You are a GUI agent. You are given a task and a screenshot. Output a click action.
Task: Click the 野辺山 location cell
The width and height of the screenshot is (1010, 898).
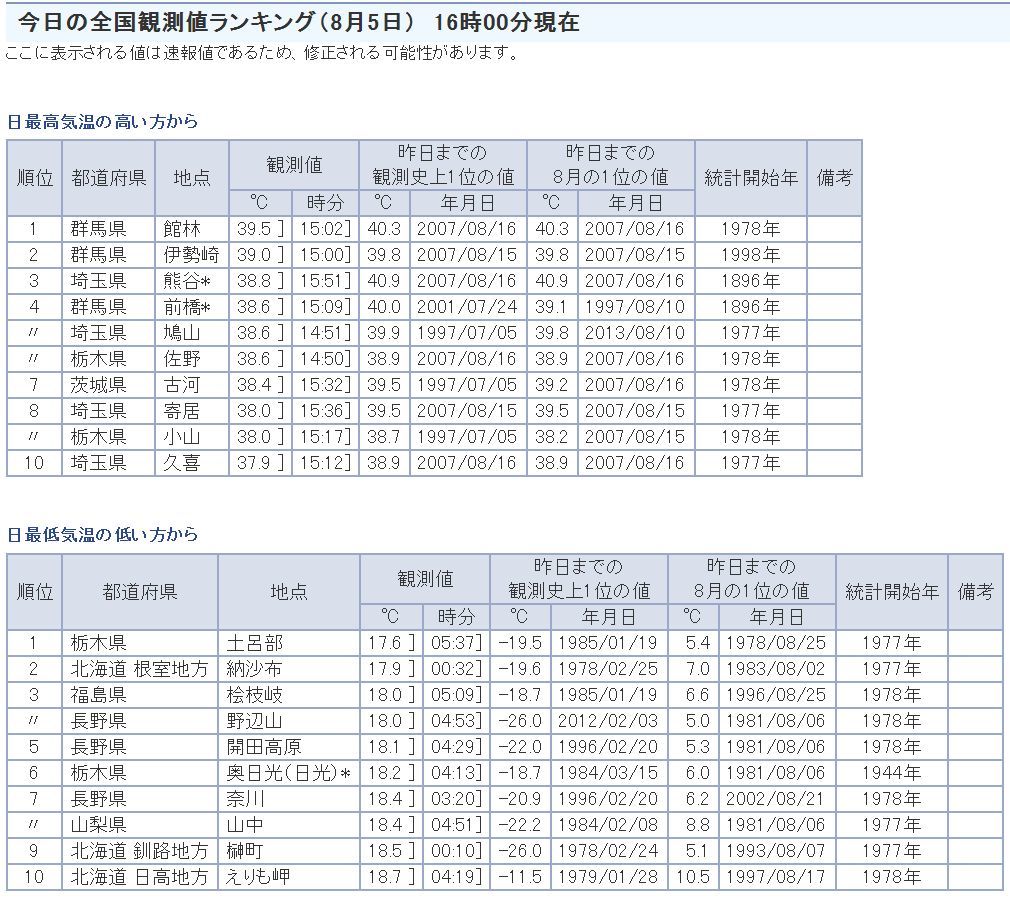pyautogui.click(x=255, y=721)
